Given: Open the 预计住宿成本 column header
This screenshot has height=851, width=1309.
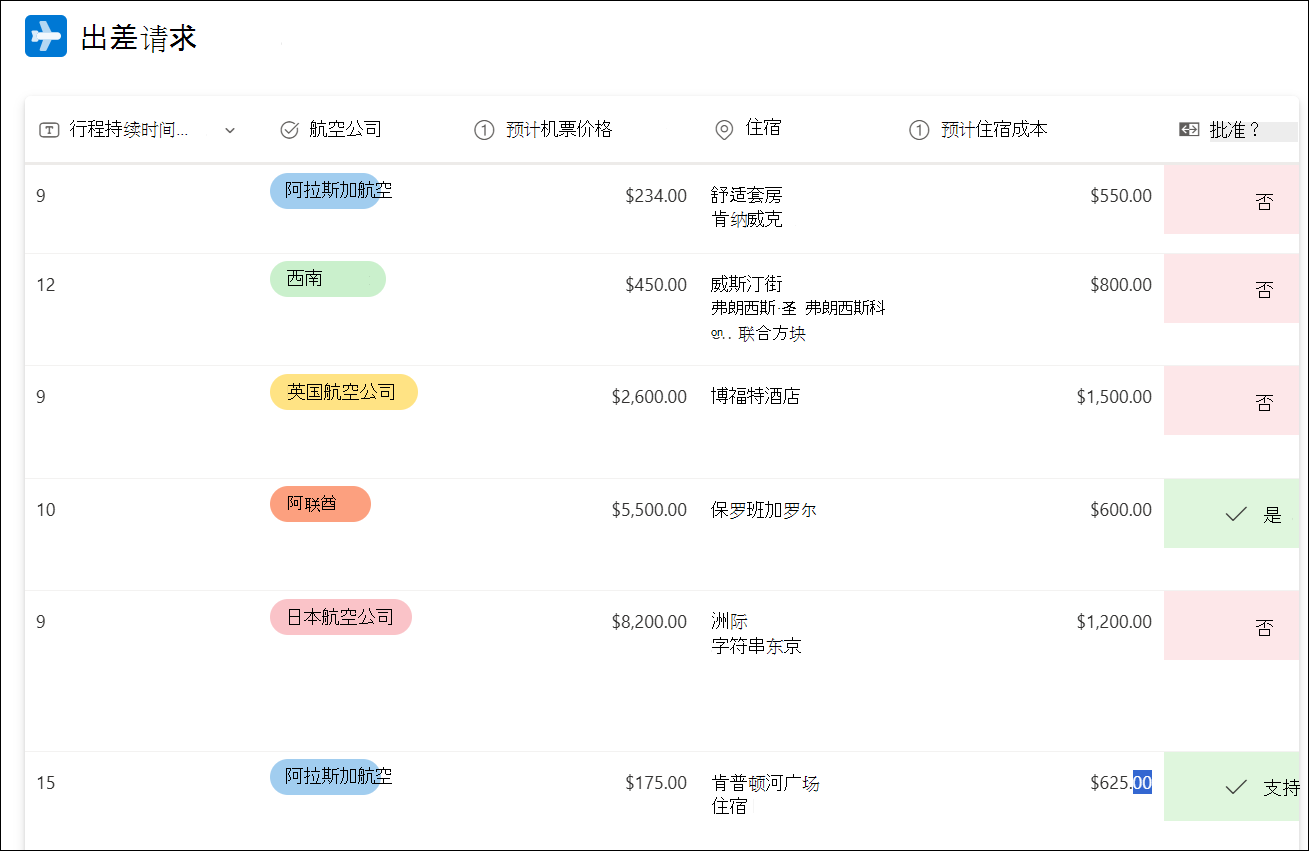Looking at the screenshot, I should (x=994, y=129).
